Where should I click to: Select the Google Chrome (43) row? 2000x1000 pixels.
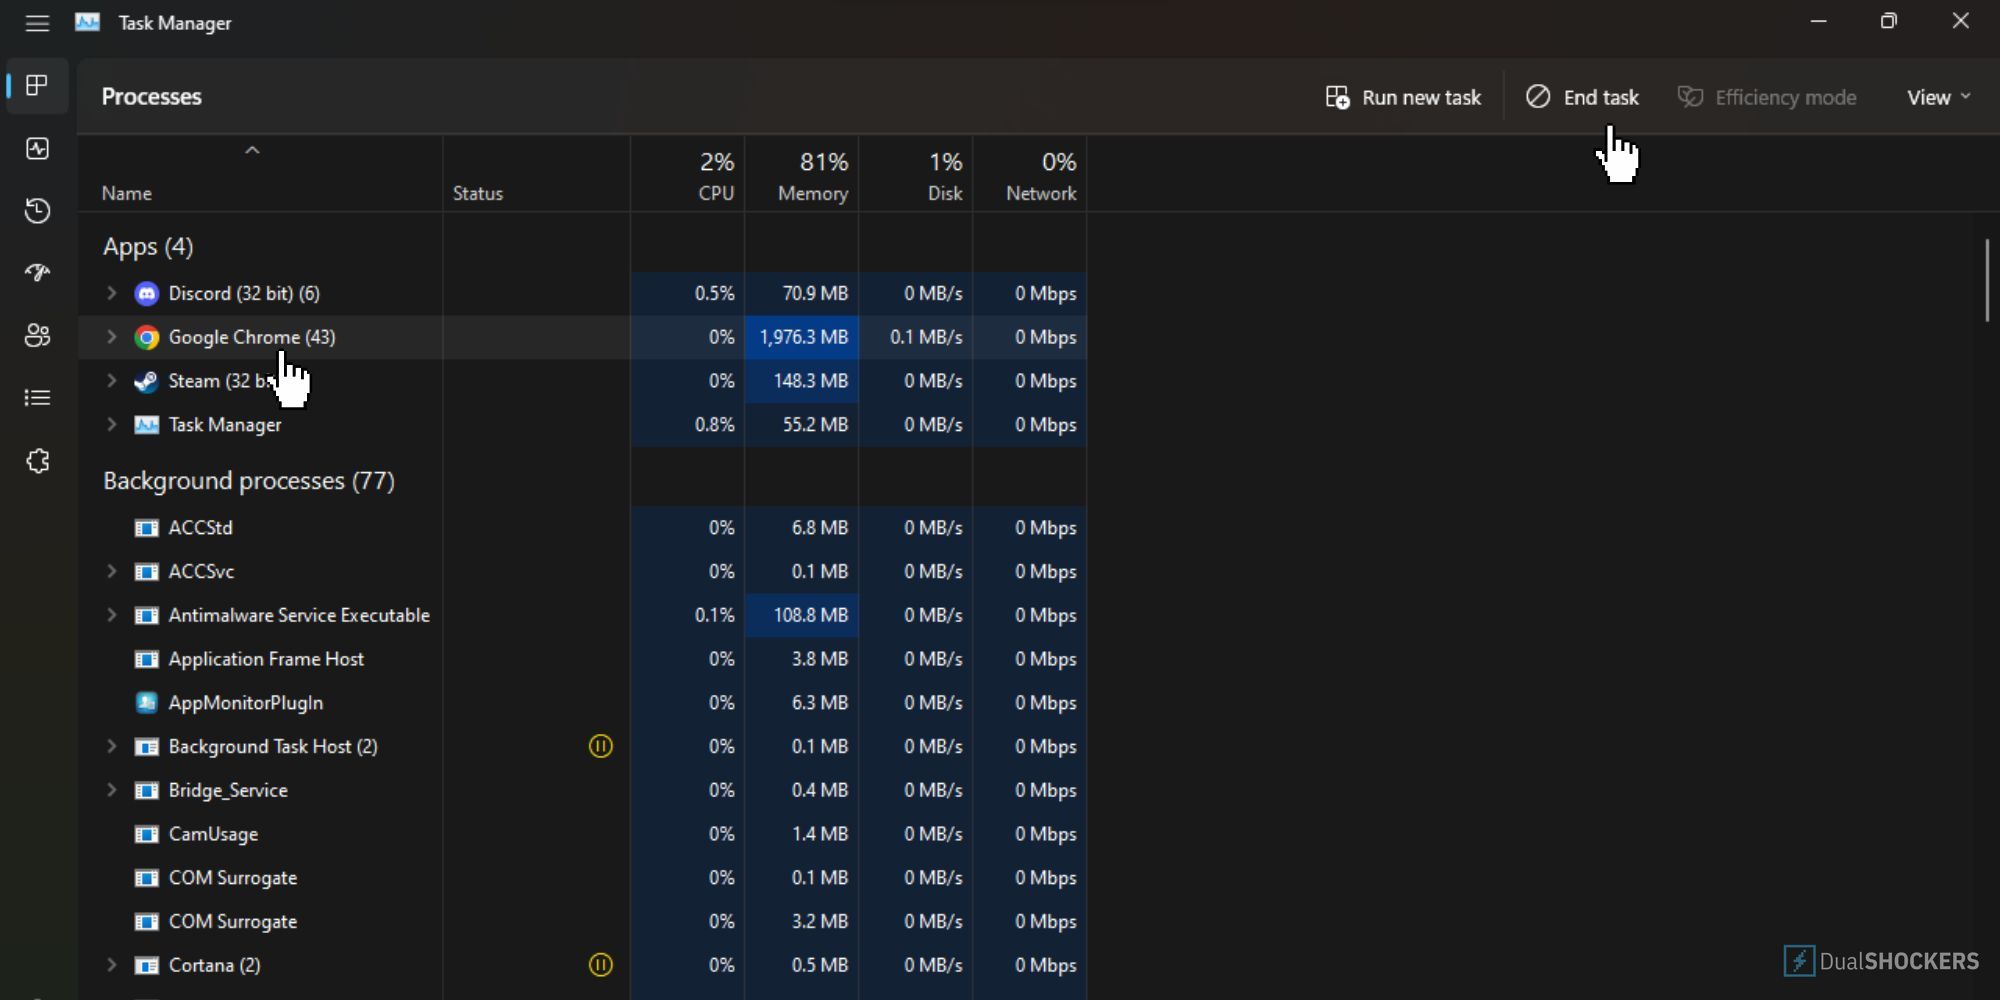tap(583, 338)
